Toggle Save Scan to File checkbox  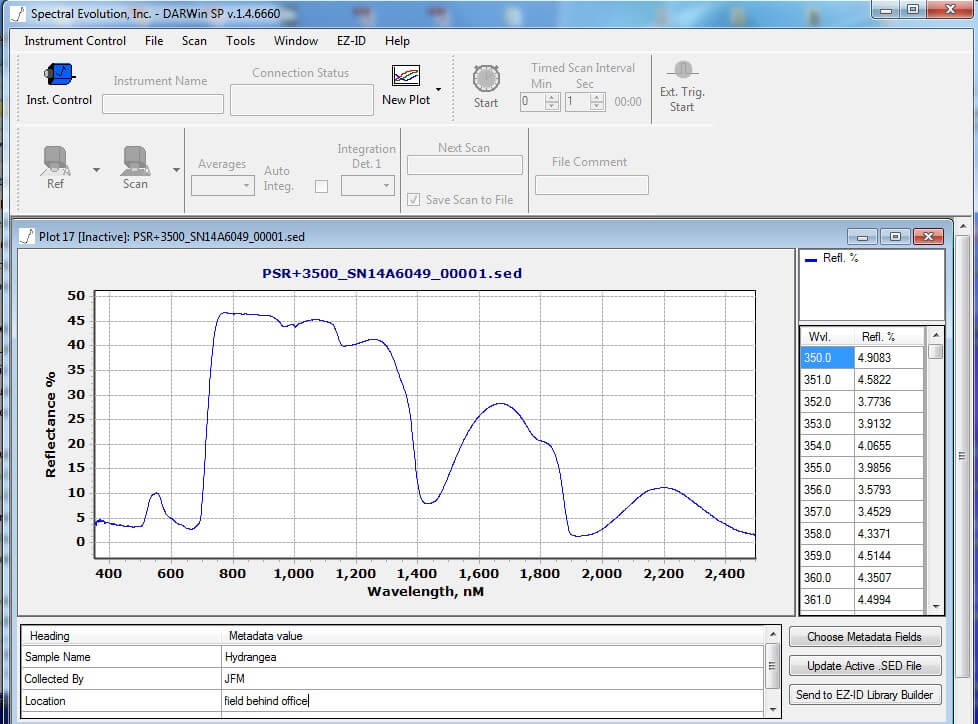click(414, 200)
